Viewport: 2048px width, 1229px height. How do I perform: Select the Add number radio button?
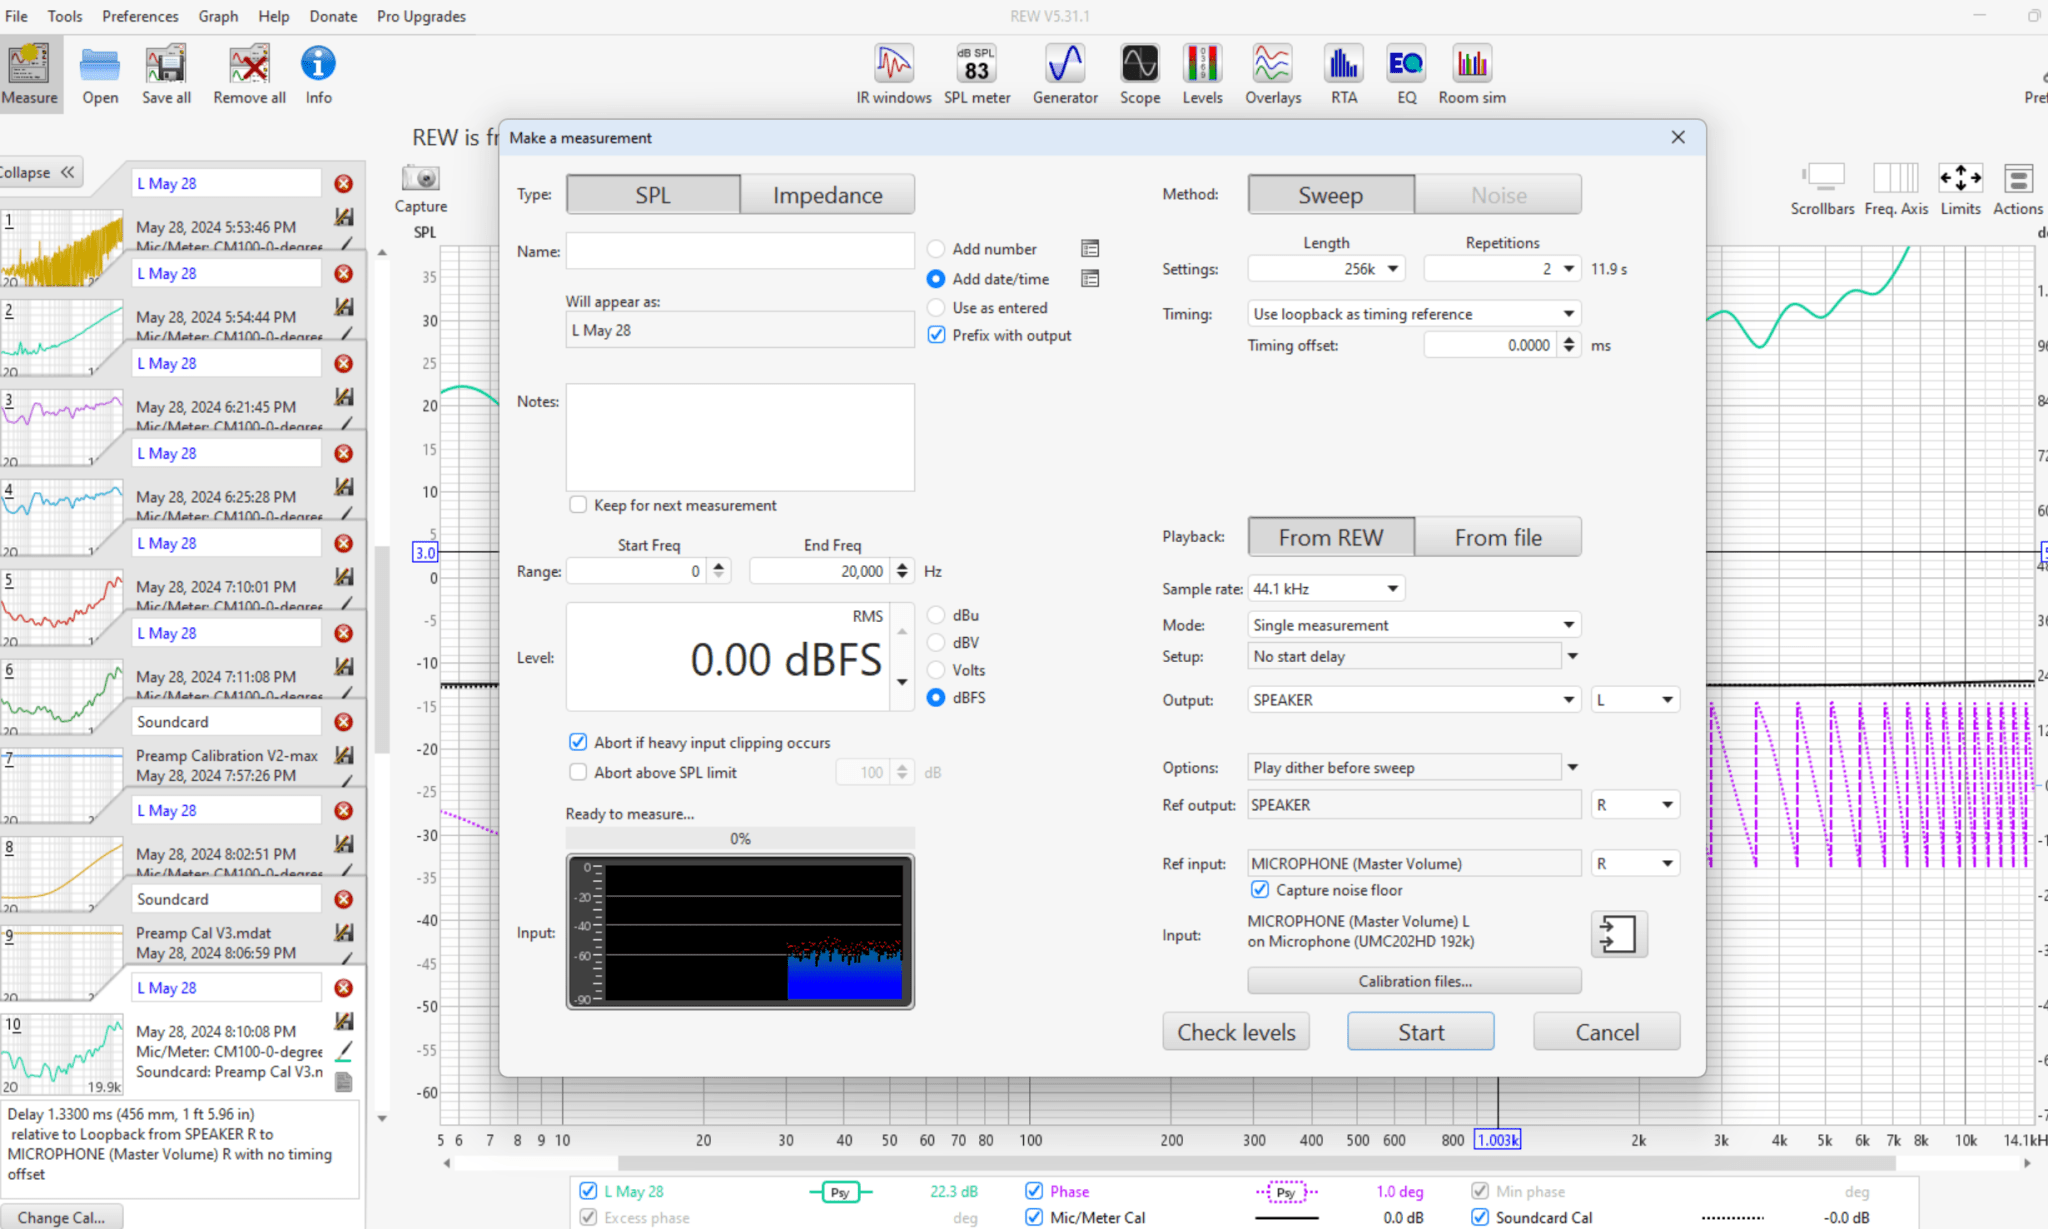(x=936, y=249)
